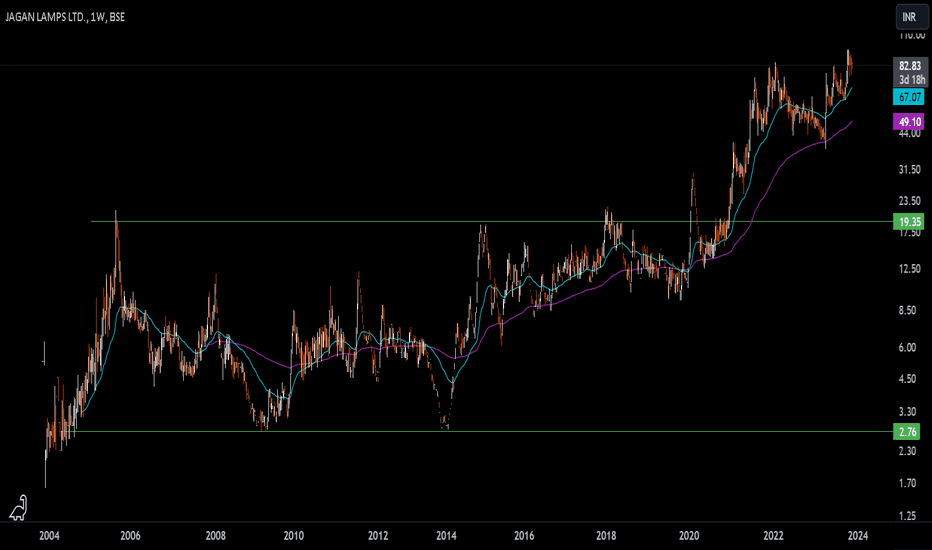932x550 pixels.
Task: Select the upper horizontal line label 19.35
Action: [909, 222]
